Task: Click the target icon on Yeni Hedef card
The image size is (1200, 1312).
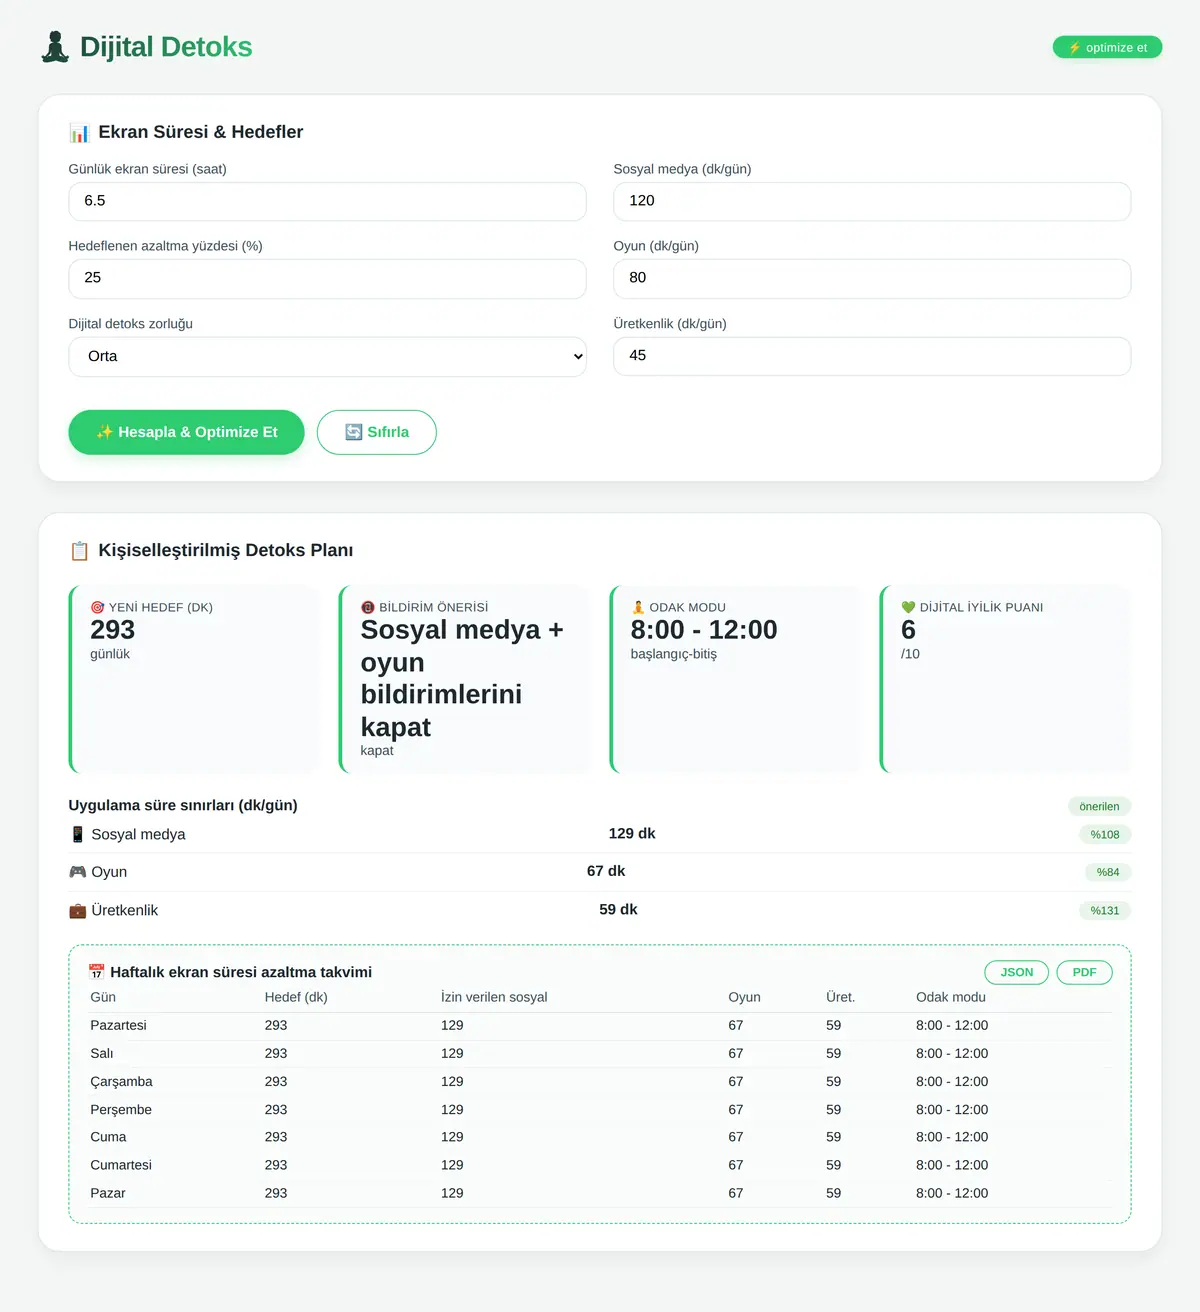Action: pyautogui.click(x=97, y=607)
